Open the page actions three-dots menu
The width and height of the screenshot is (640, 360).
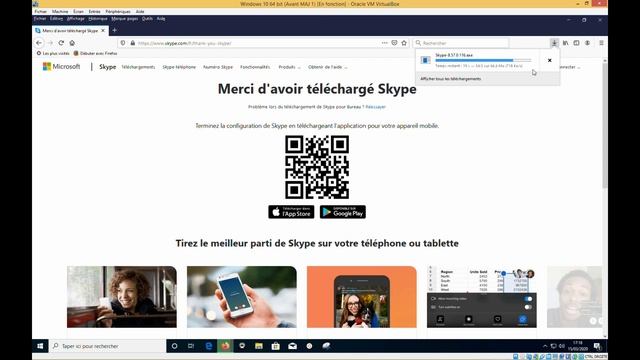click(x=384, y=43)
